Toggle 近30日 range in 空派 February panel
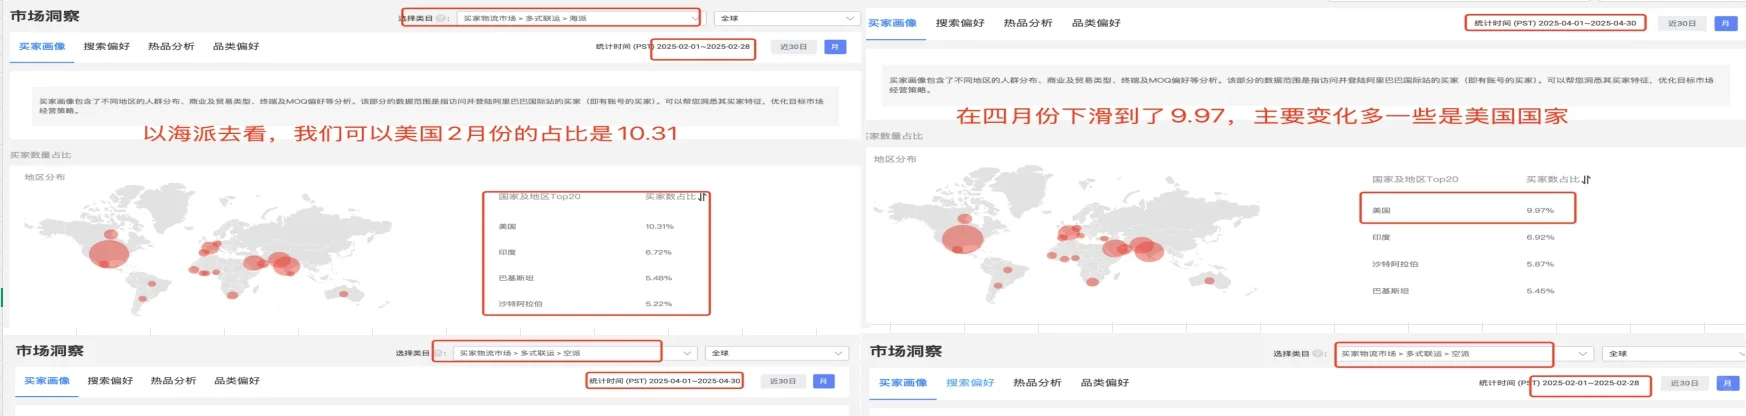The width and height of the screenshot is (1746, 416). pos(1684,383)
